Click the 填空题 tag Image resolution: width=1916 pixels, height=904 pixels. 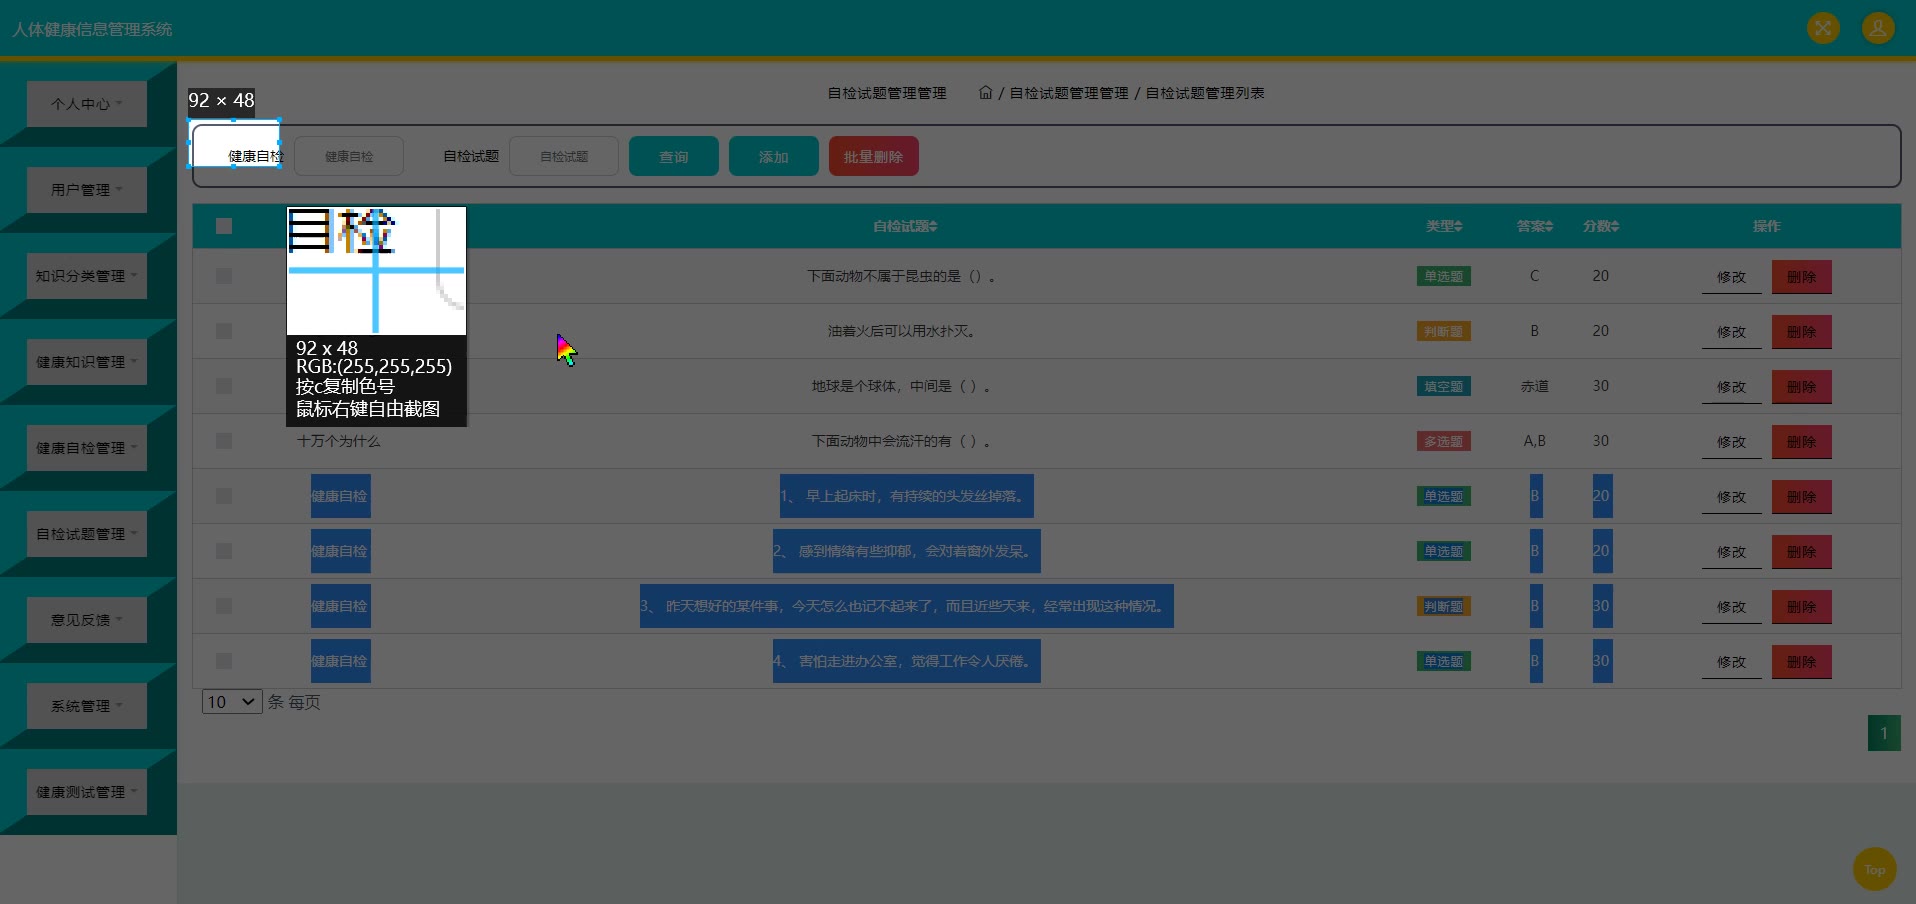click(x=1444, y=386)
